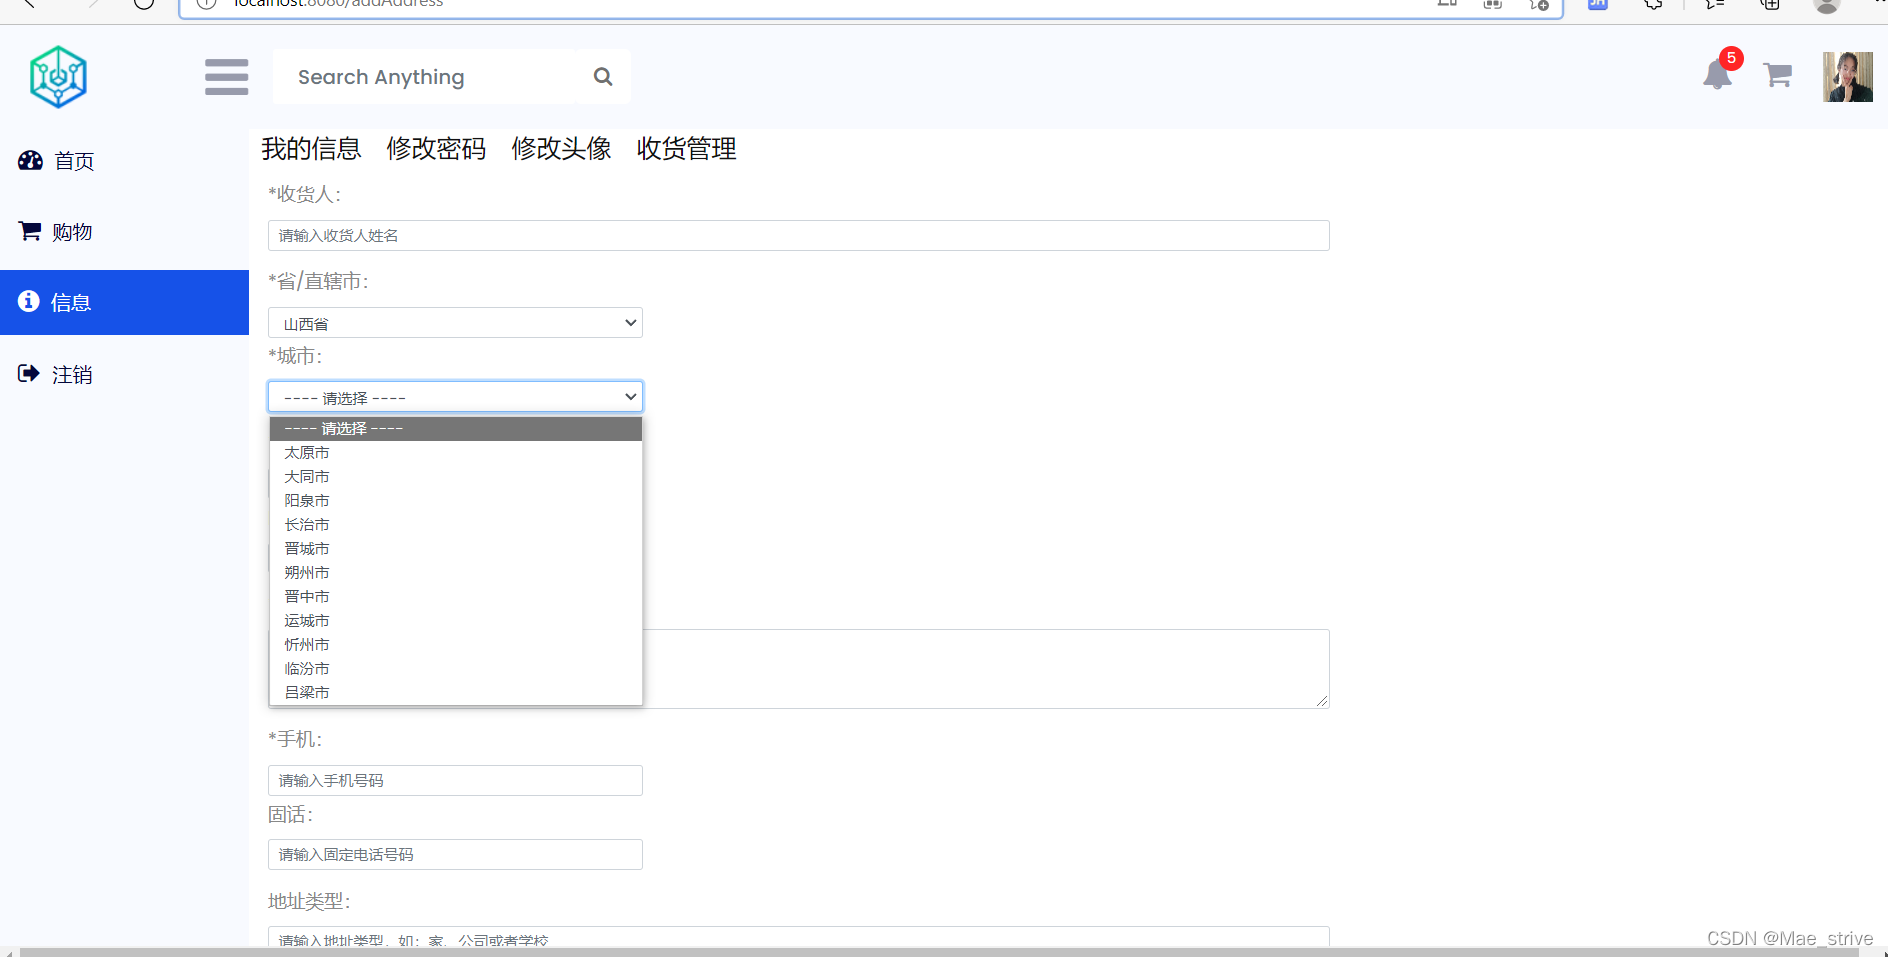1888x957 pixels.
Task: Click the user avatar in the top right
Action: point(1848,75)
